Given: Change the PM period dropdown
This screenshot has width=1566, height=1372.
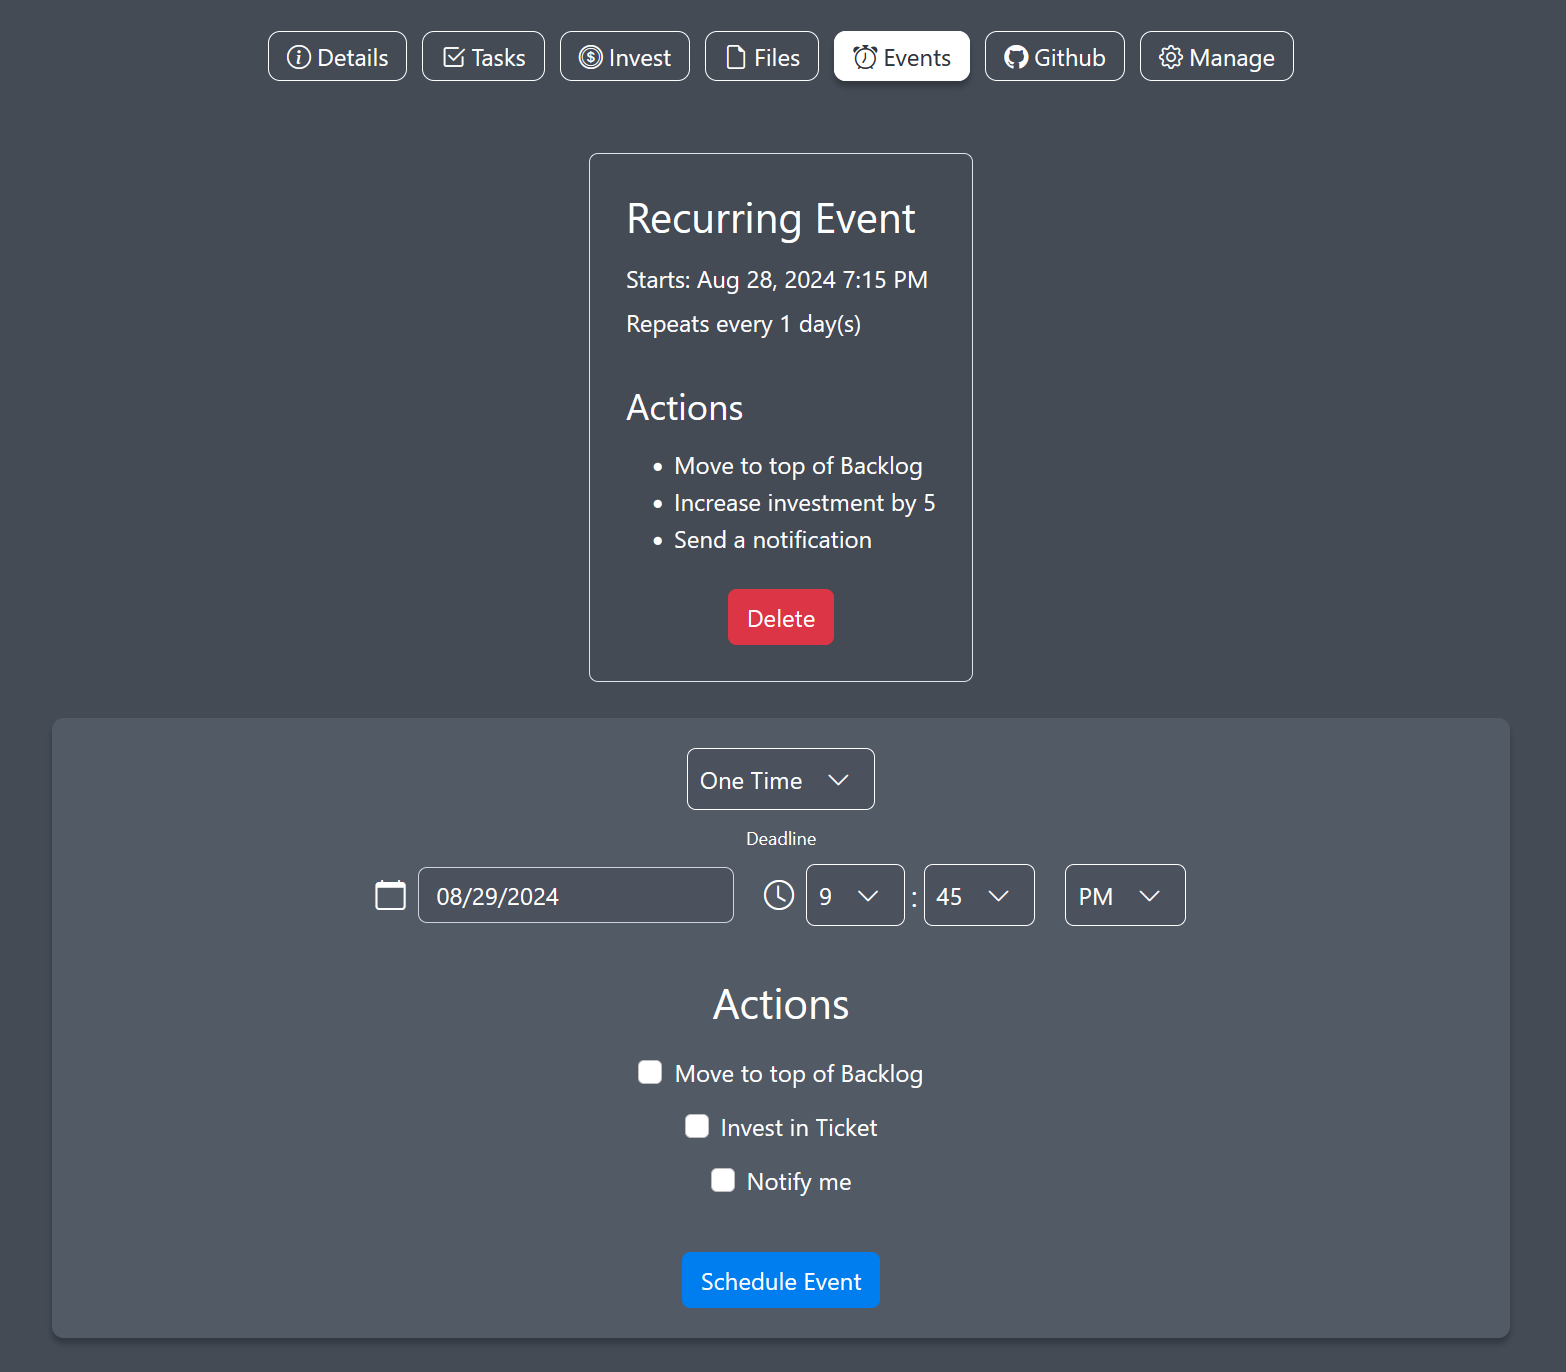Looking at the screenshot, I should (x=1124, y=895).
